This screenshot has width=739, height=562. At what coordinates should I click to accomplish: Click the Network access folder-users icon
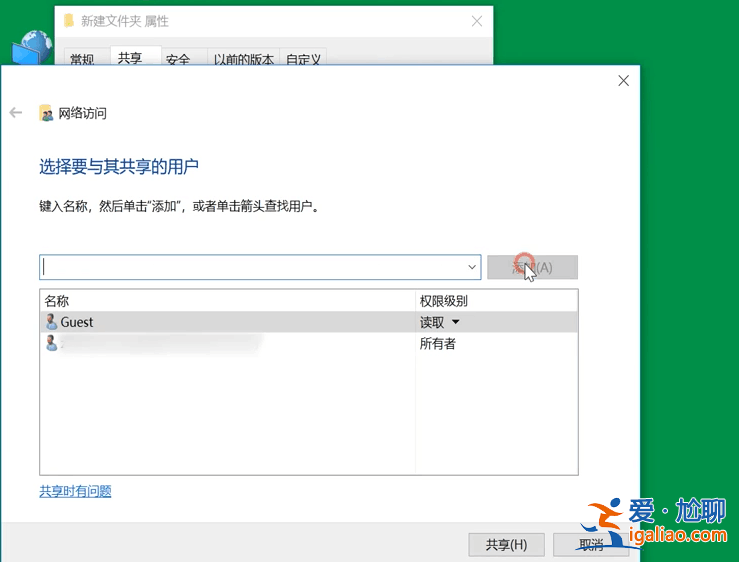(46, 113)
